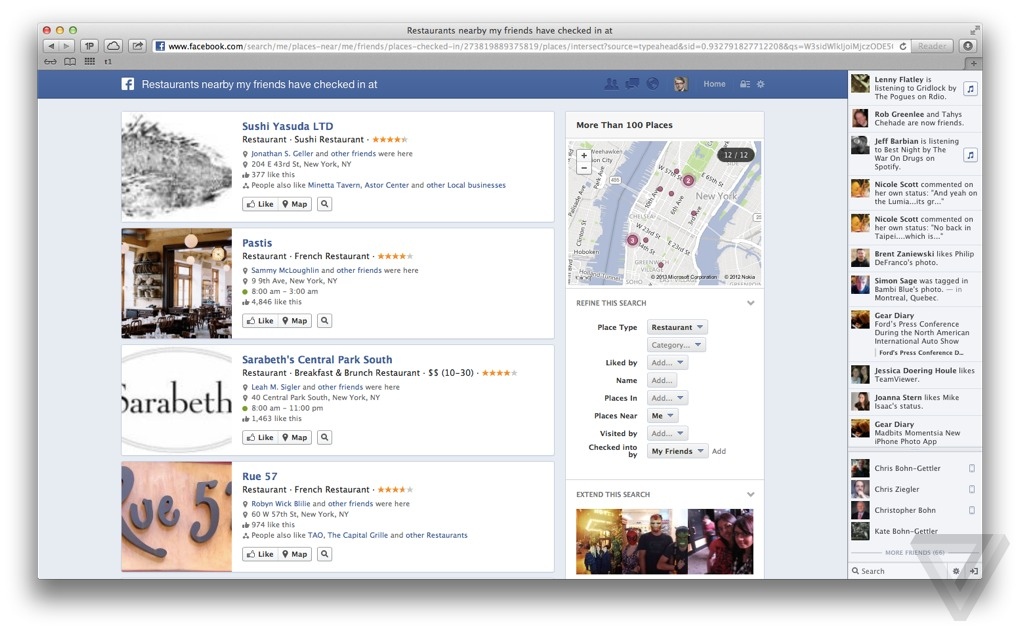Image resolution: width=1020 pixels, height=631 pixels.
Task: Collapse the Extend This Search section
Action: pos(751,494)
